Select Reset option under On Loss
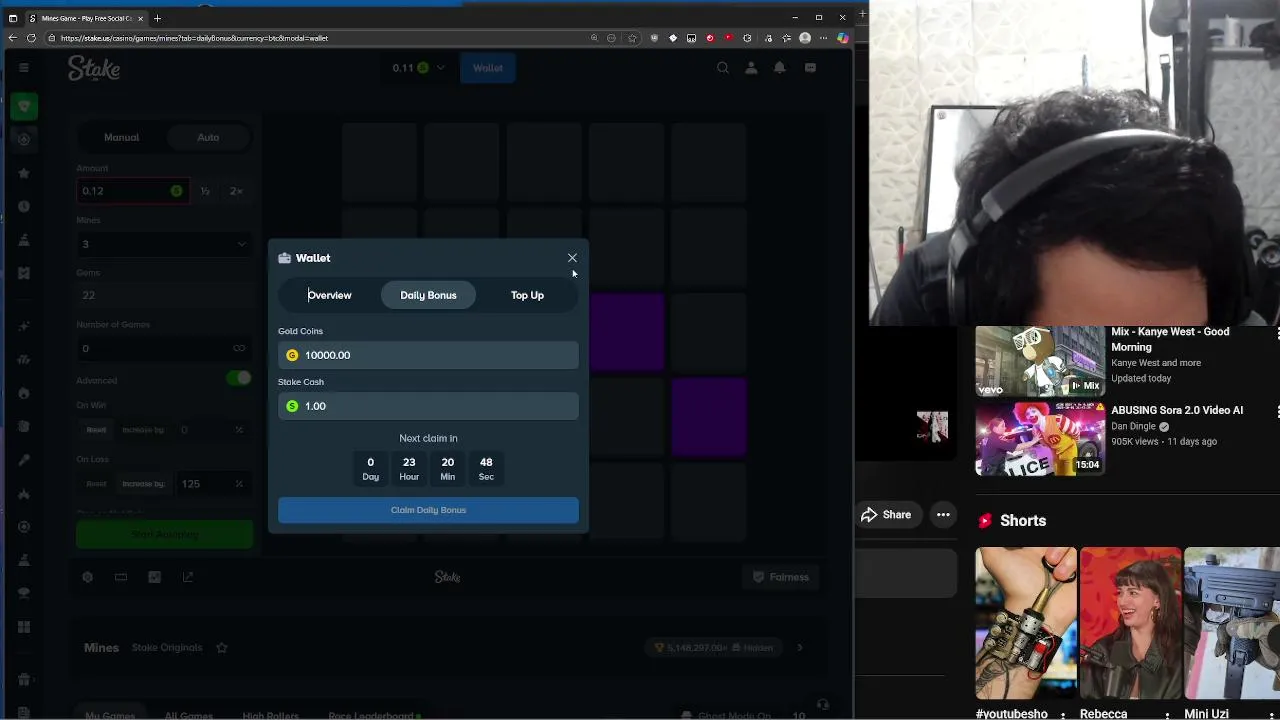The image size is (1280, 720). [x=96, y=484]
